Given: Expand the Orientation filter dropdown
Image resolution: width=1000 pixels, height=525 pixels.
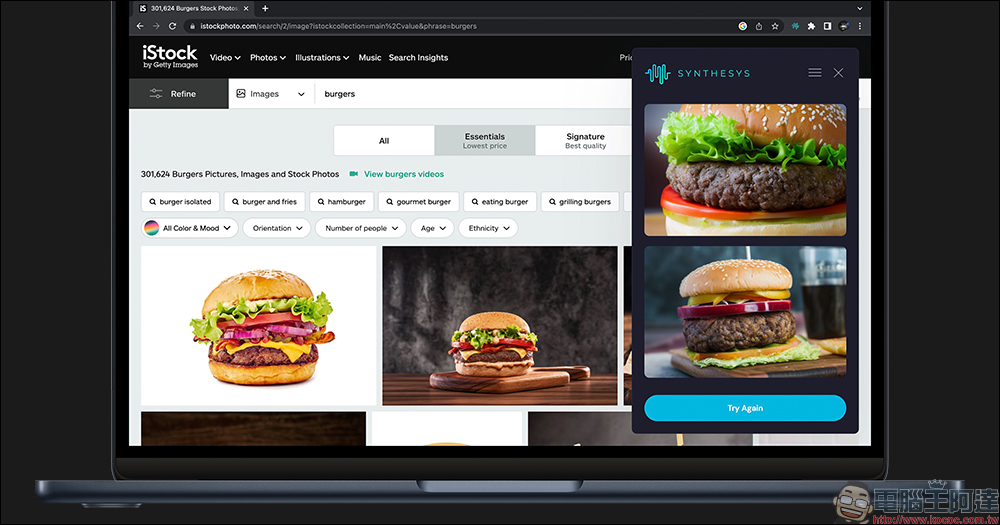Looking at the screenshot, I should pyautogui.click(x=277, y=228).
